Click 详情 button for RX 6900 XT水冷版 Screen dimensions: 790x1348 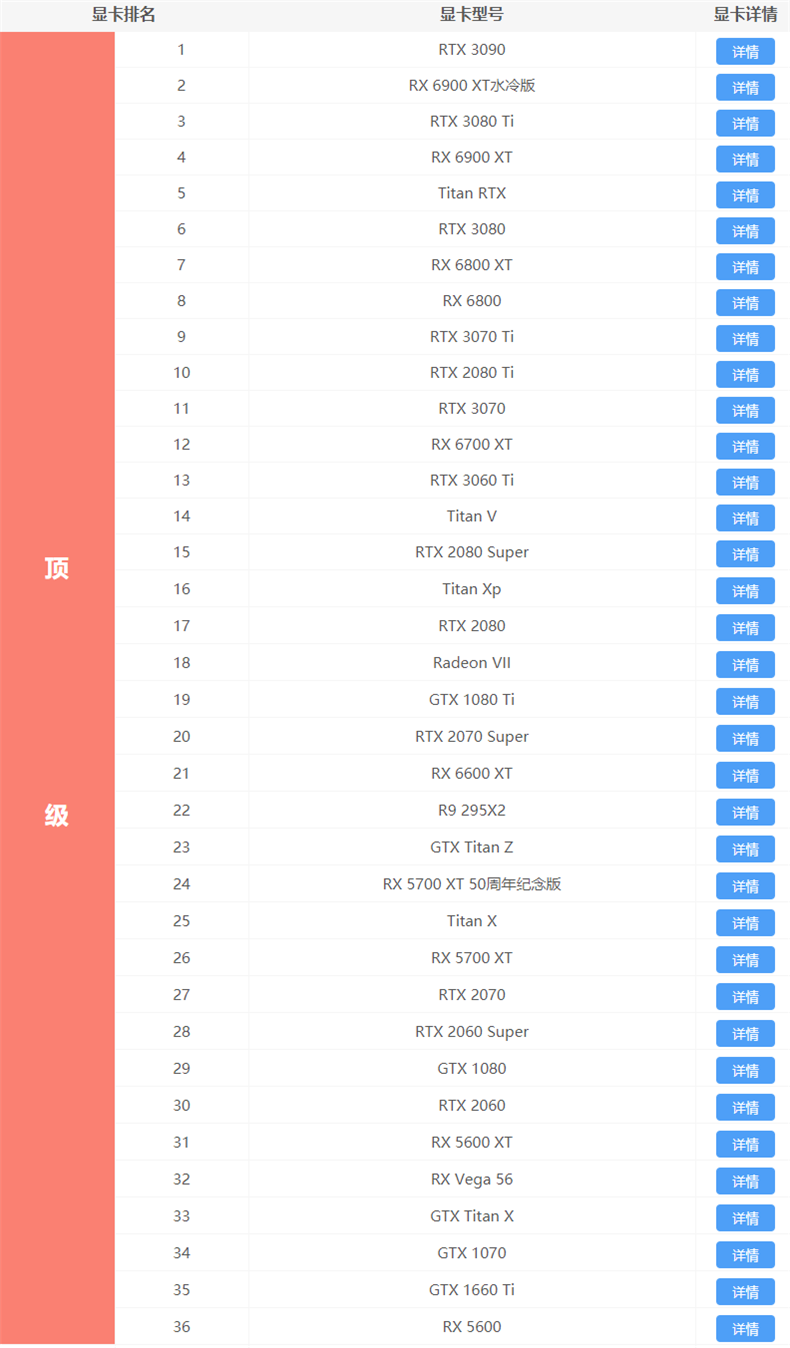745,87
